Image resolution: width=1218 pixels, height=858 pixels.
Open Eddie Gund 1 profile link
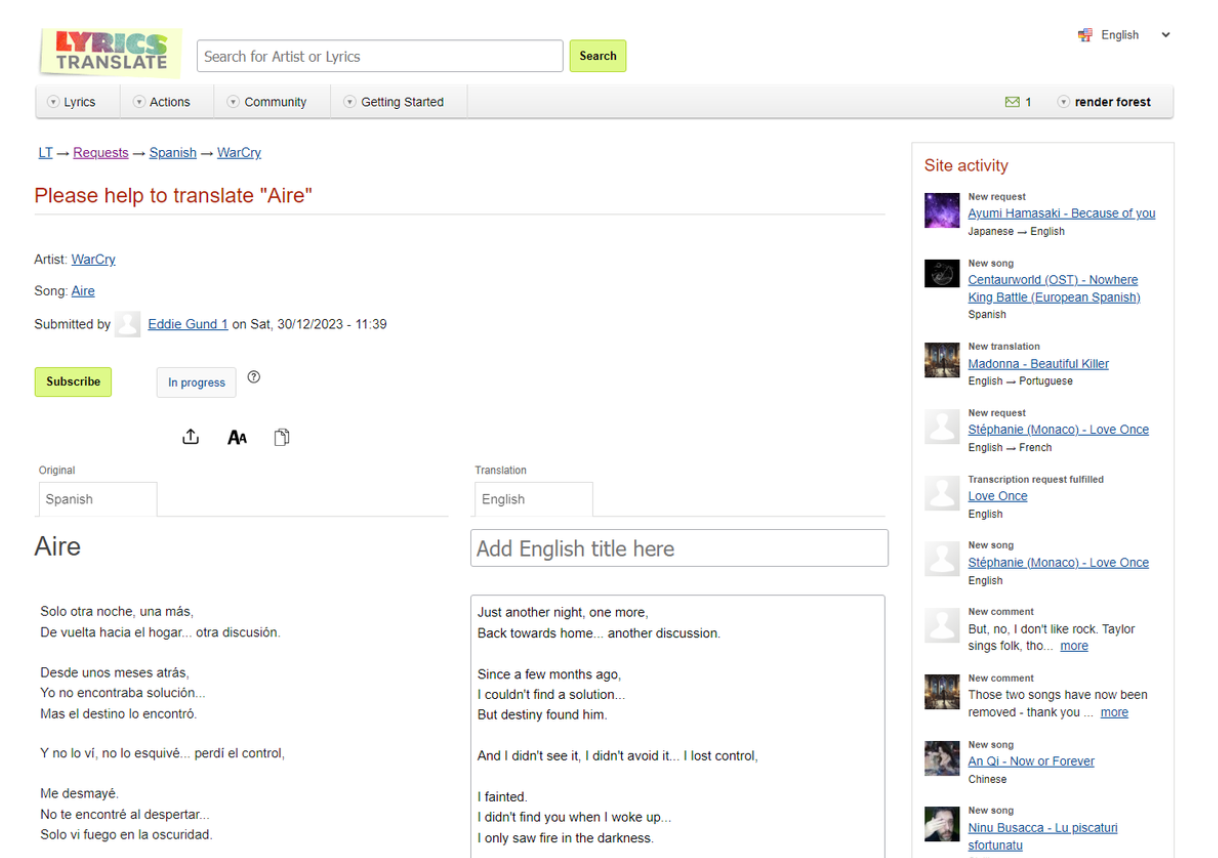[188, 324]
